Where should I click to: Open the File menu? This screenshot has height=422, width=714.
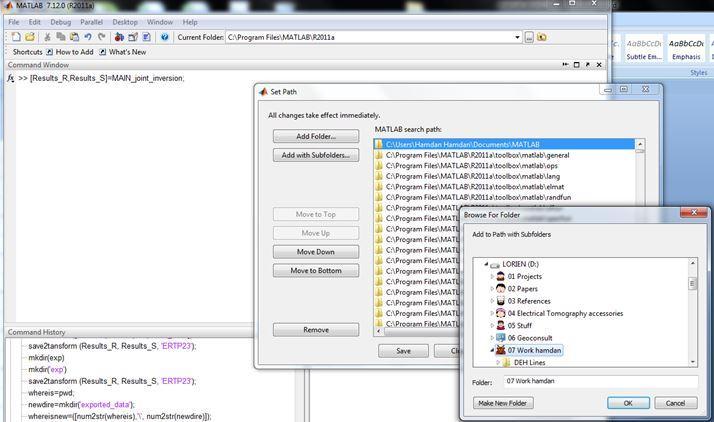(14, 22)
